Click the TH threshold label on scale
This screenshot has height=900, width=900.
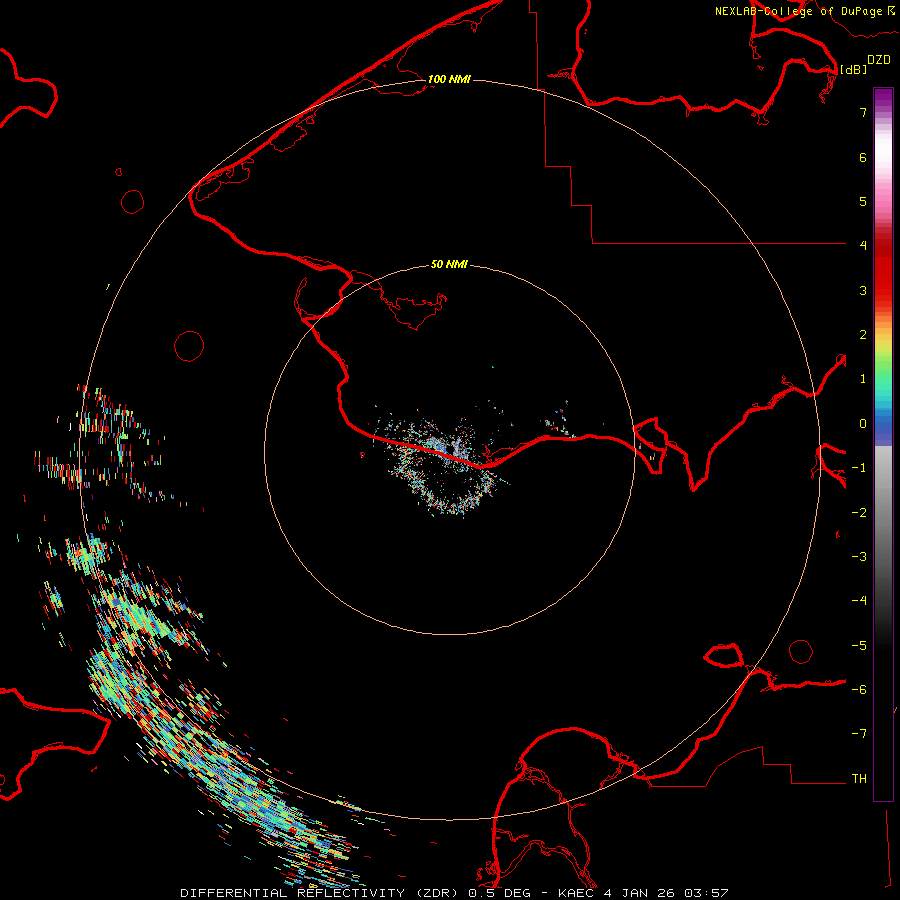pos(859,779)
